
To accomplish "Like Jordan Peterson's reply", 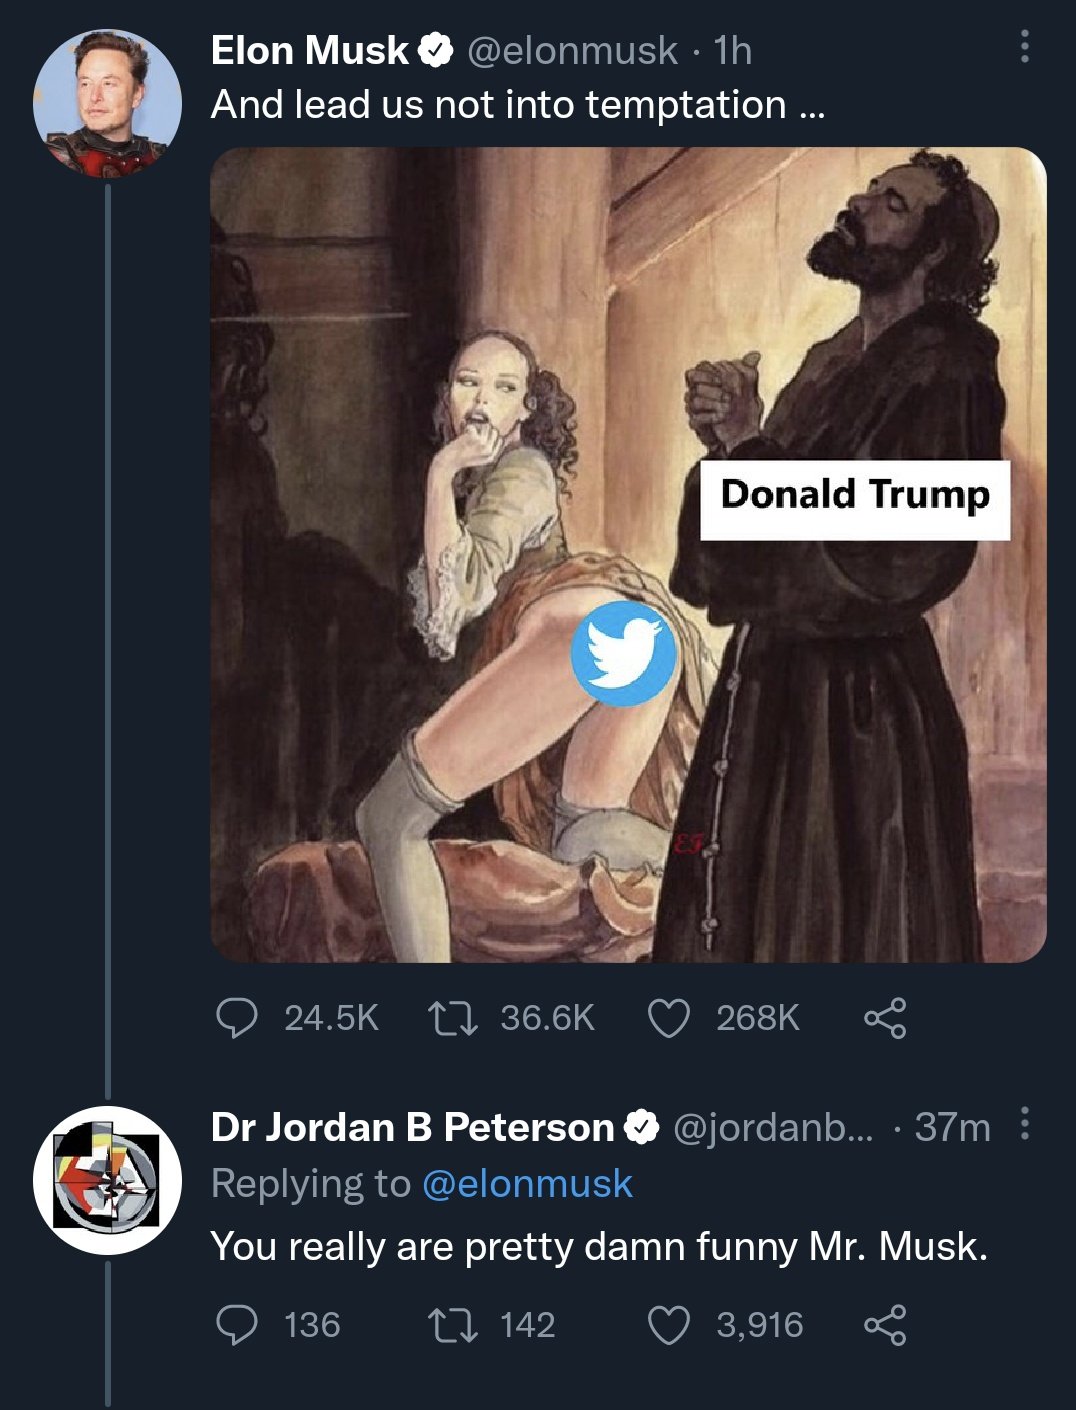I will coord(669,1325).
